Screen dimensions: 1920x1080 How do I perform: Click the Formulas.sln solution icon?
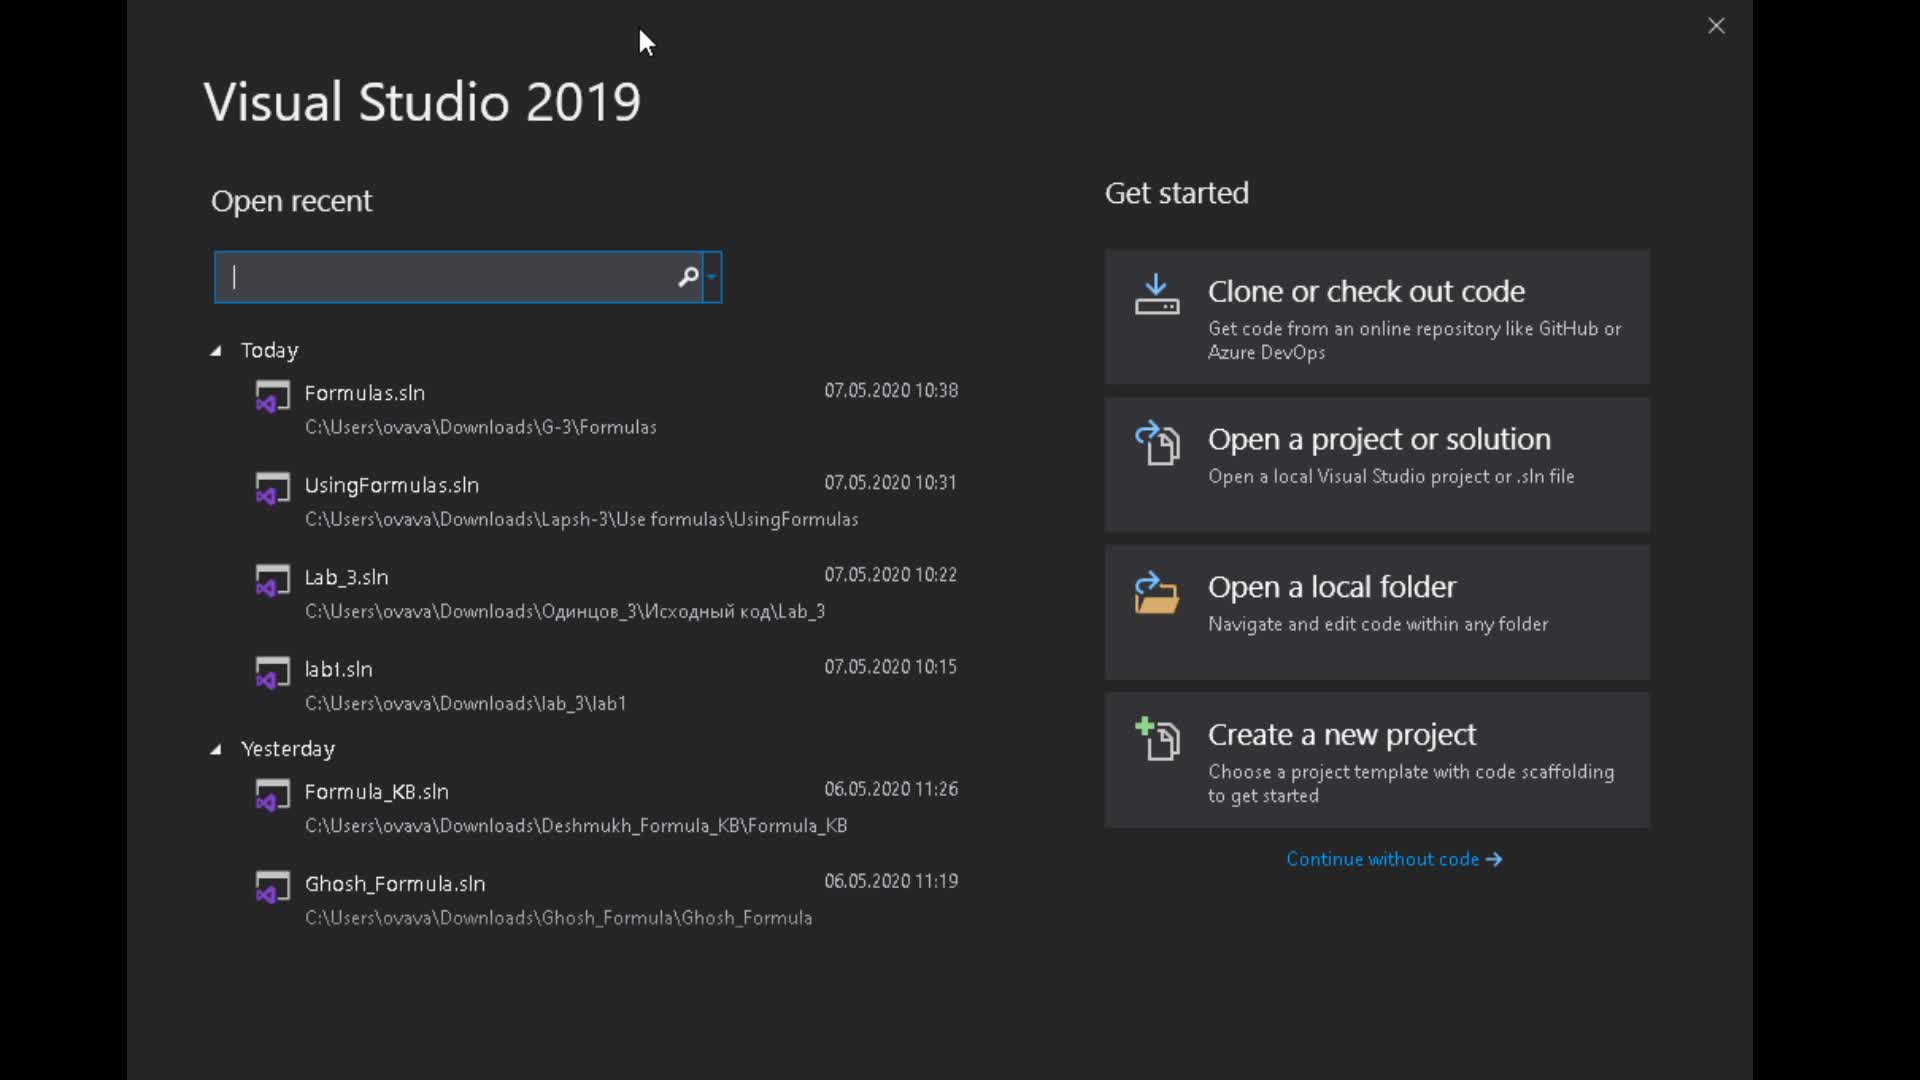[x=272, y=396]
